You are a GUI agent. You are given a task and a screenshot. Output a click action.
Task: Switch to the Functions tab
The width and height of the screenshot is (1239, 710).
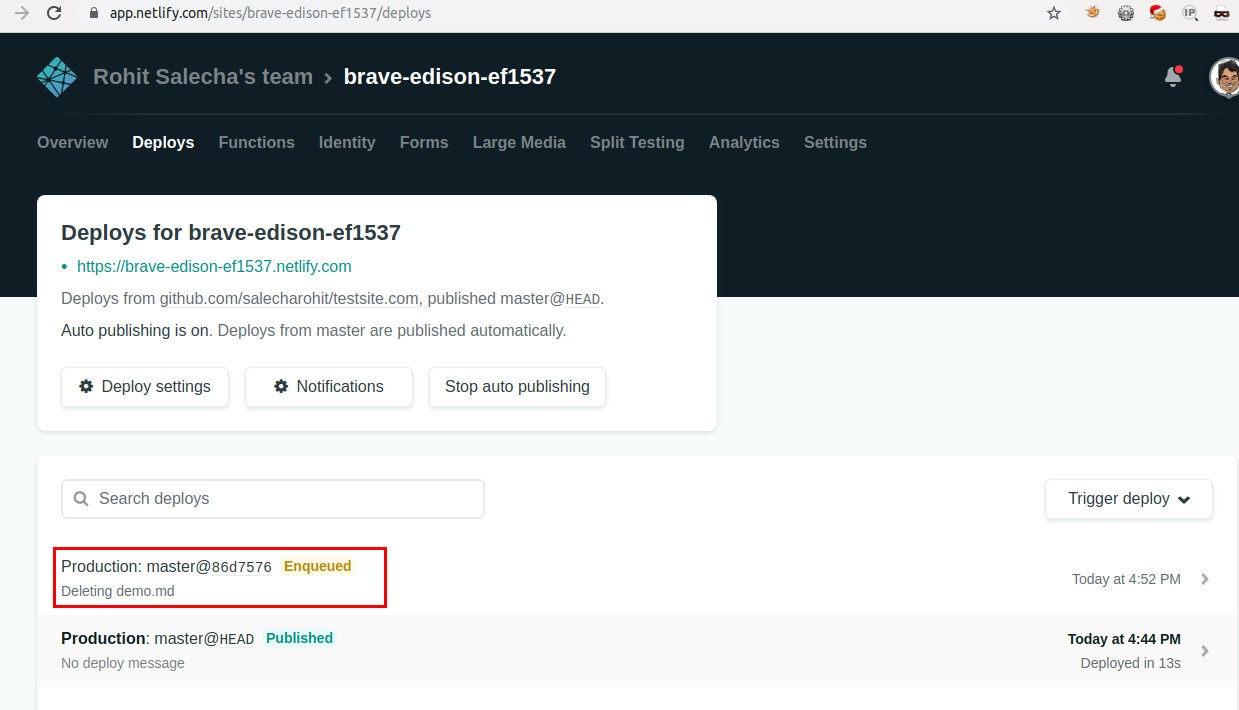pos(257,143)
